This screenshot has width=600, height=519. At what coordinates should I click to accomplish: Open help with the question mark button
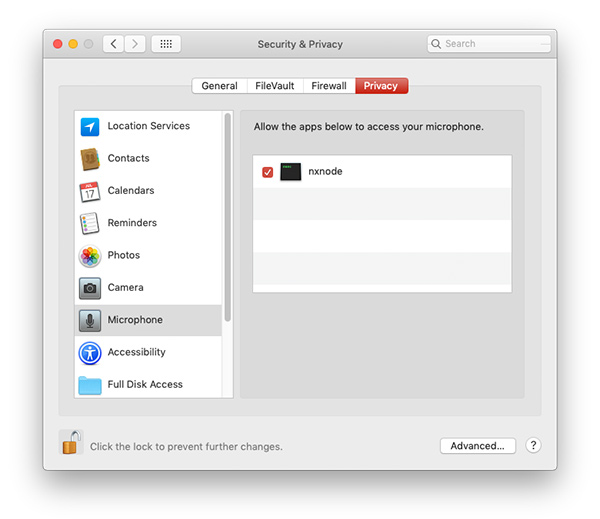[x=533, y=446]
